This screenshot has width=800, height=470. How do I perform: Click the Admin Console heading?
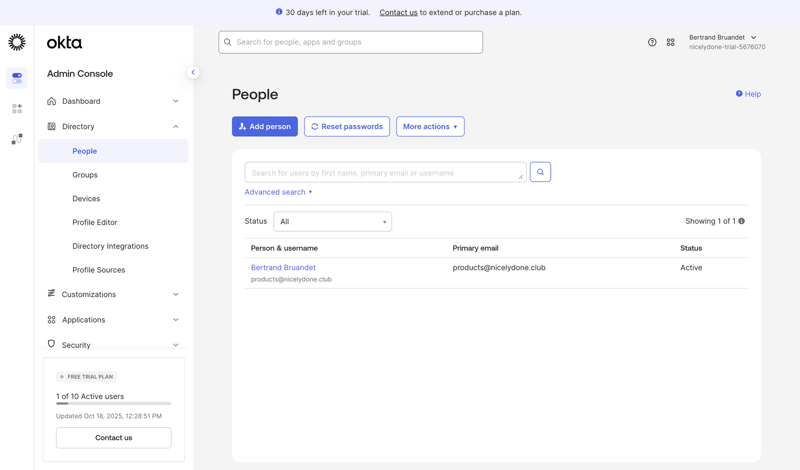[80, 73]
